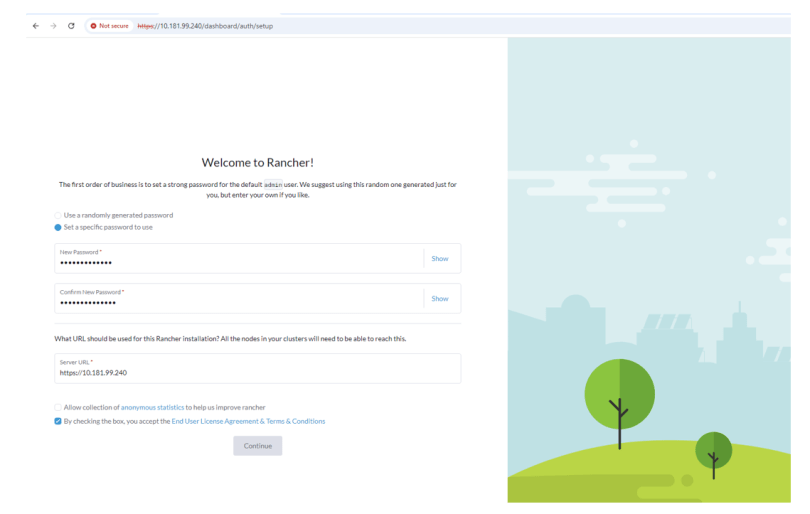Image resolution: width=810 pixels, height=514 pixels.
Task: Click the highlighted admin username text
Action: click(273, 185)
